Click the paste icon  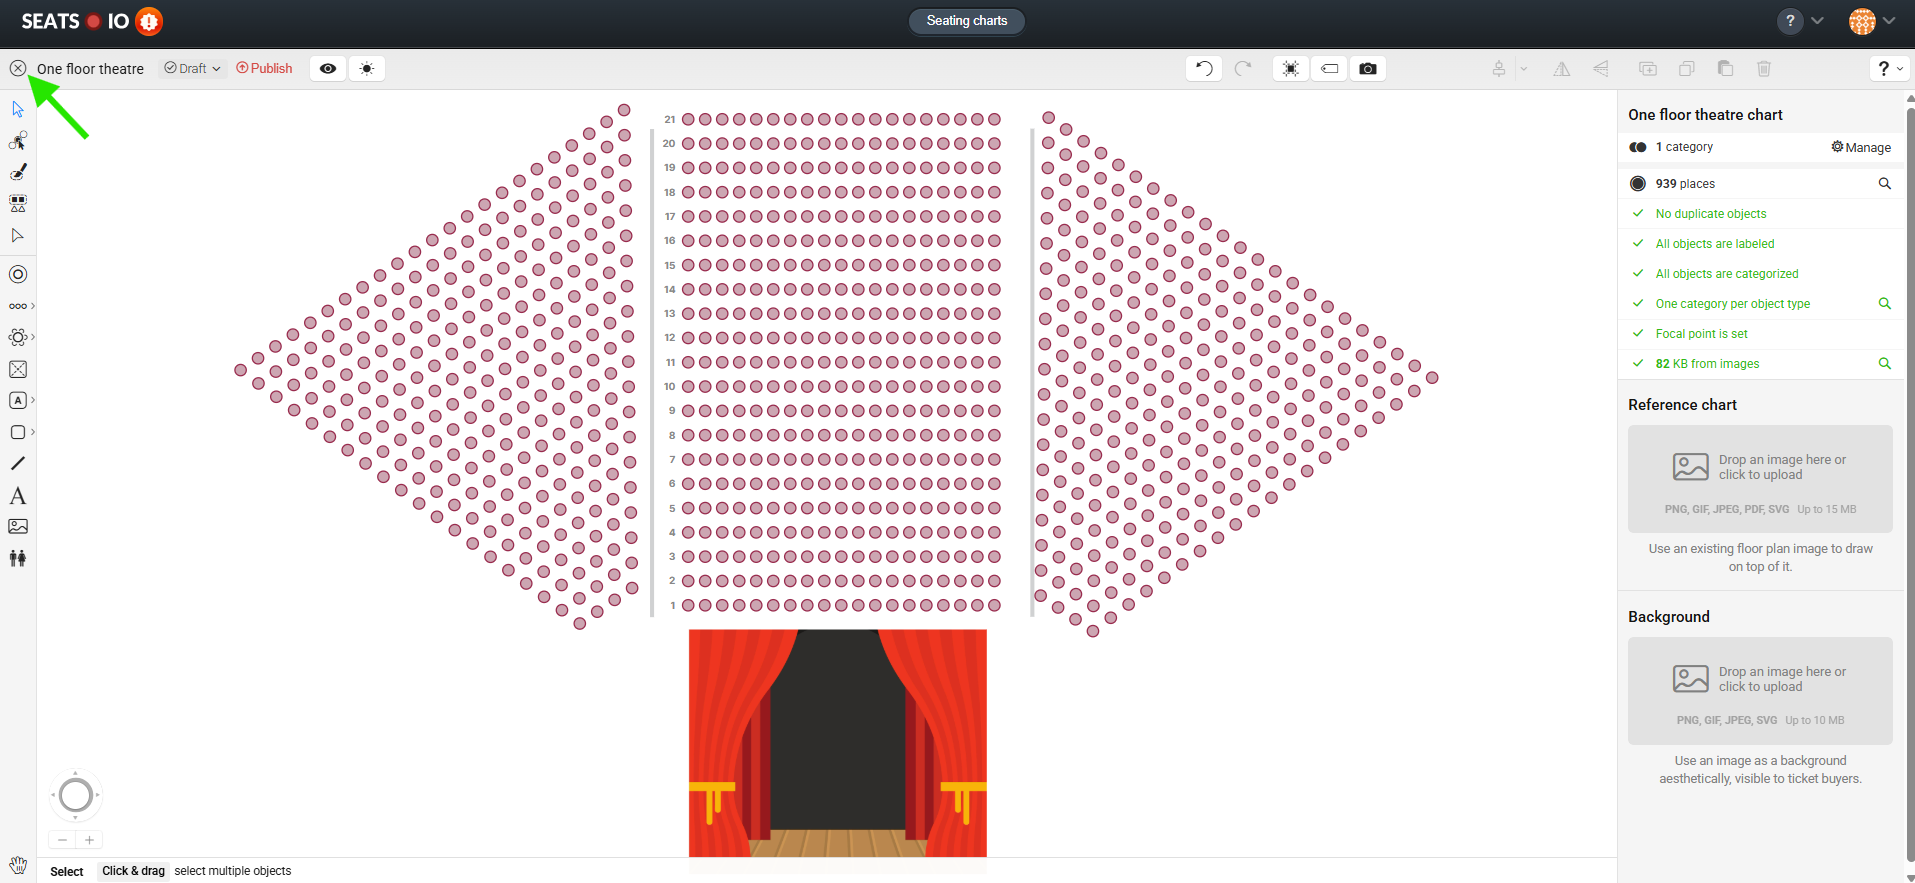tap(1725, 69)
